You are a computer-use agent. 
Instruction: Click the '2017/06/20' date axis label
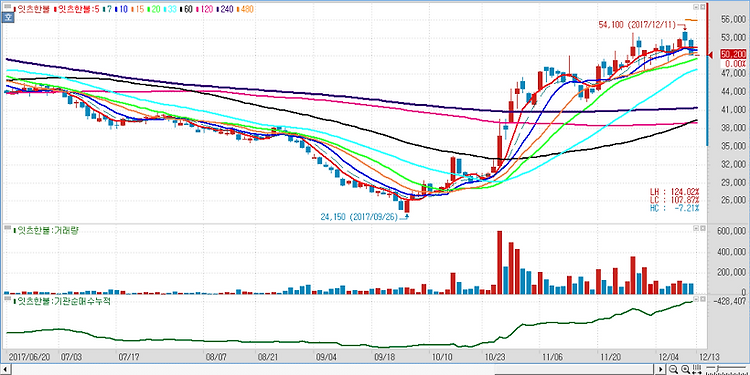28,357
